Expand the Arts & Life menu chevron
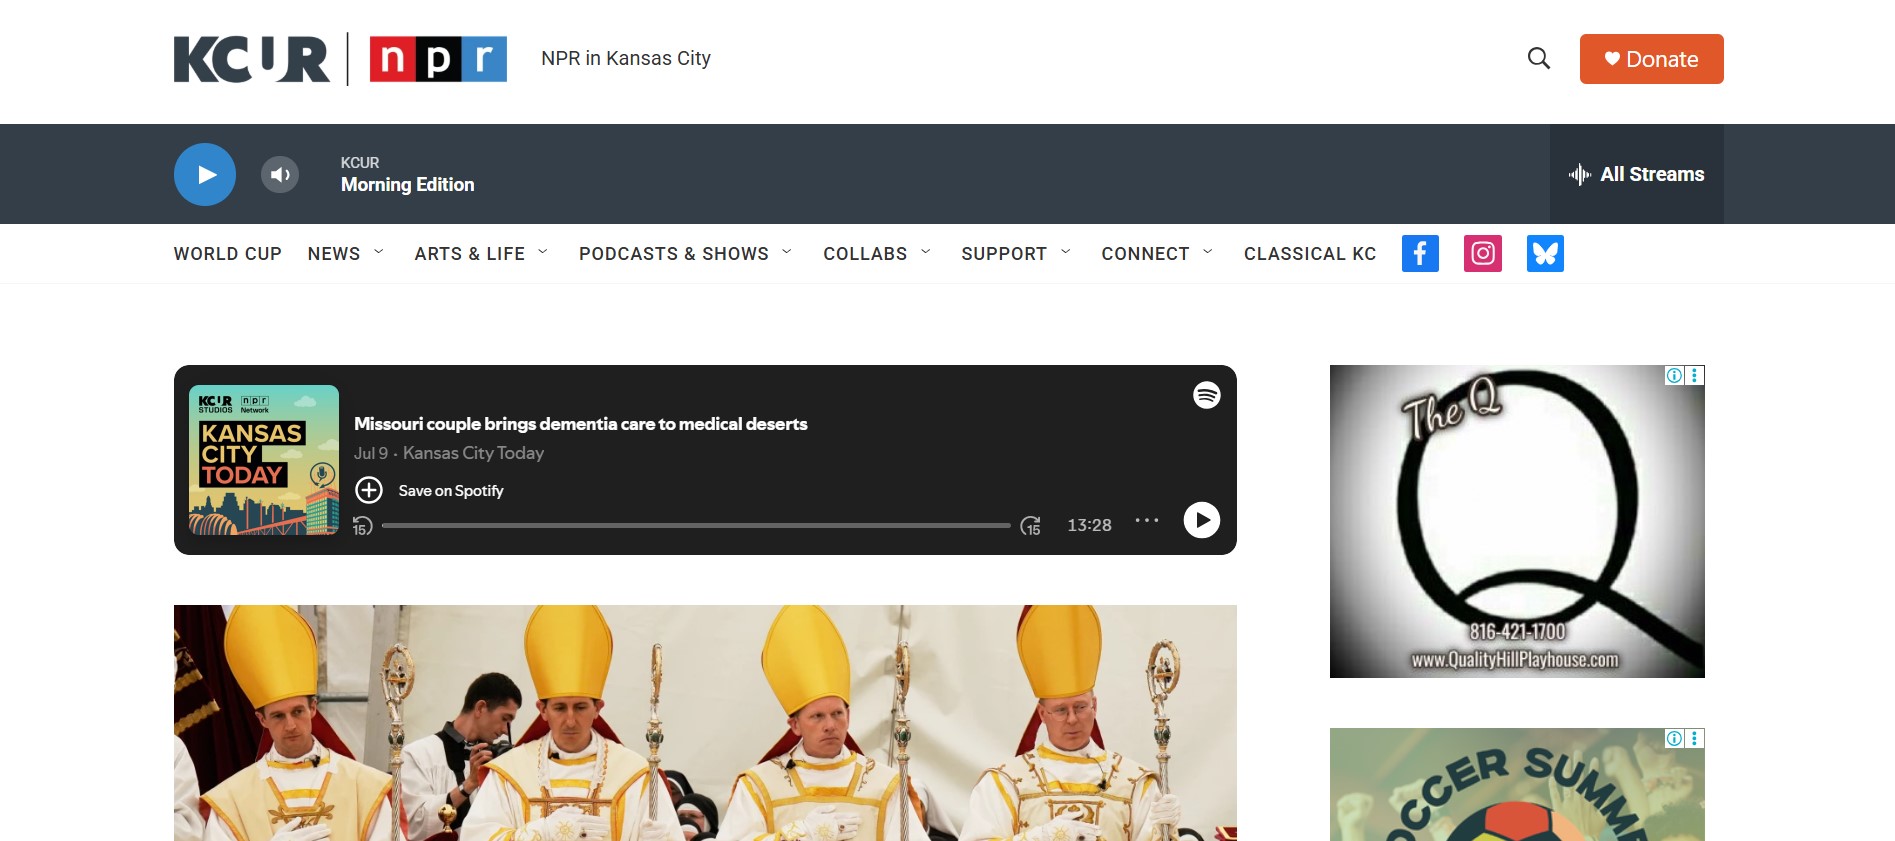The width and height of the screenshot is (1895, 841). [543, 253]
